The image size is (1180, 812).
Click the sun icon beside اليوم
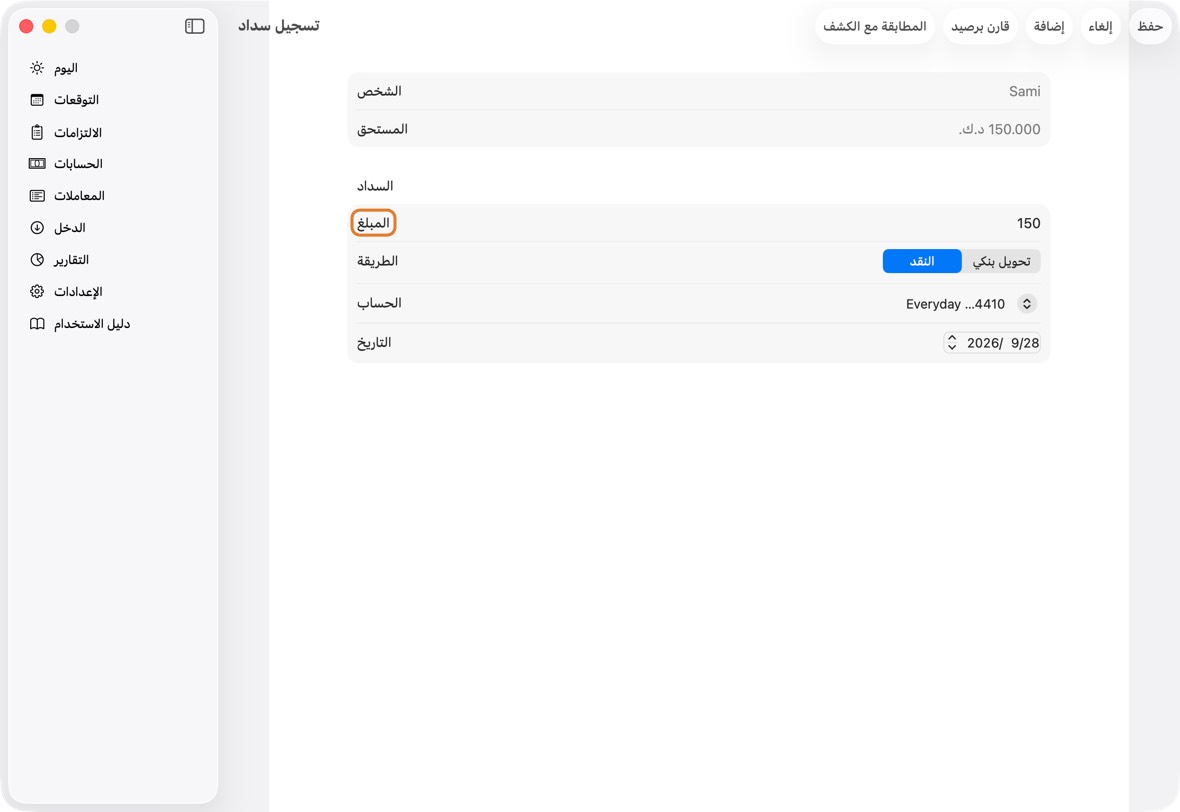37,68
